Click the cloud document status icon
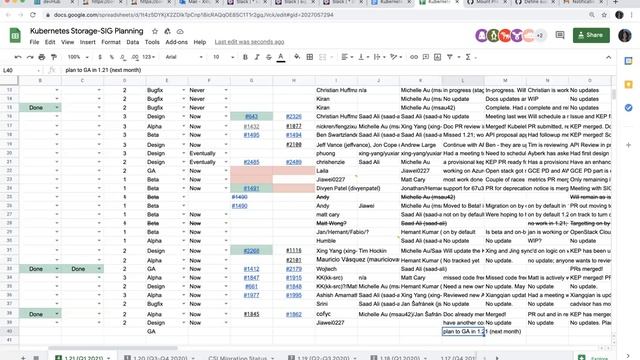This screenshot has width=640, height=360. point(180,31)
